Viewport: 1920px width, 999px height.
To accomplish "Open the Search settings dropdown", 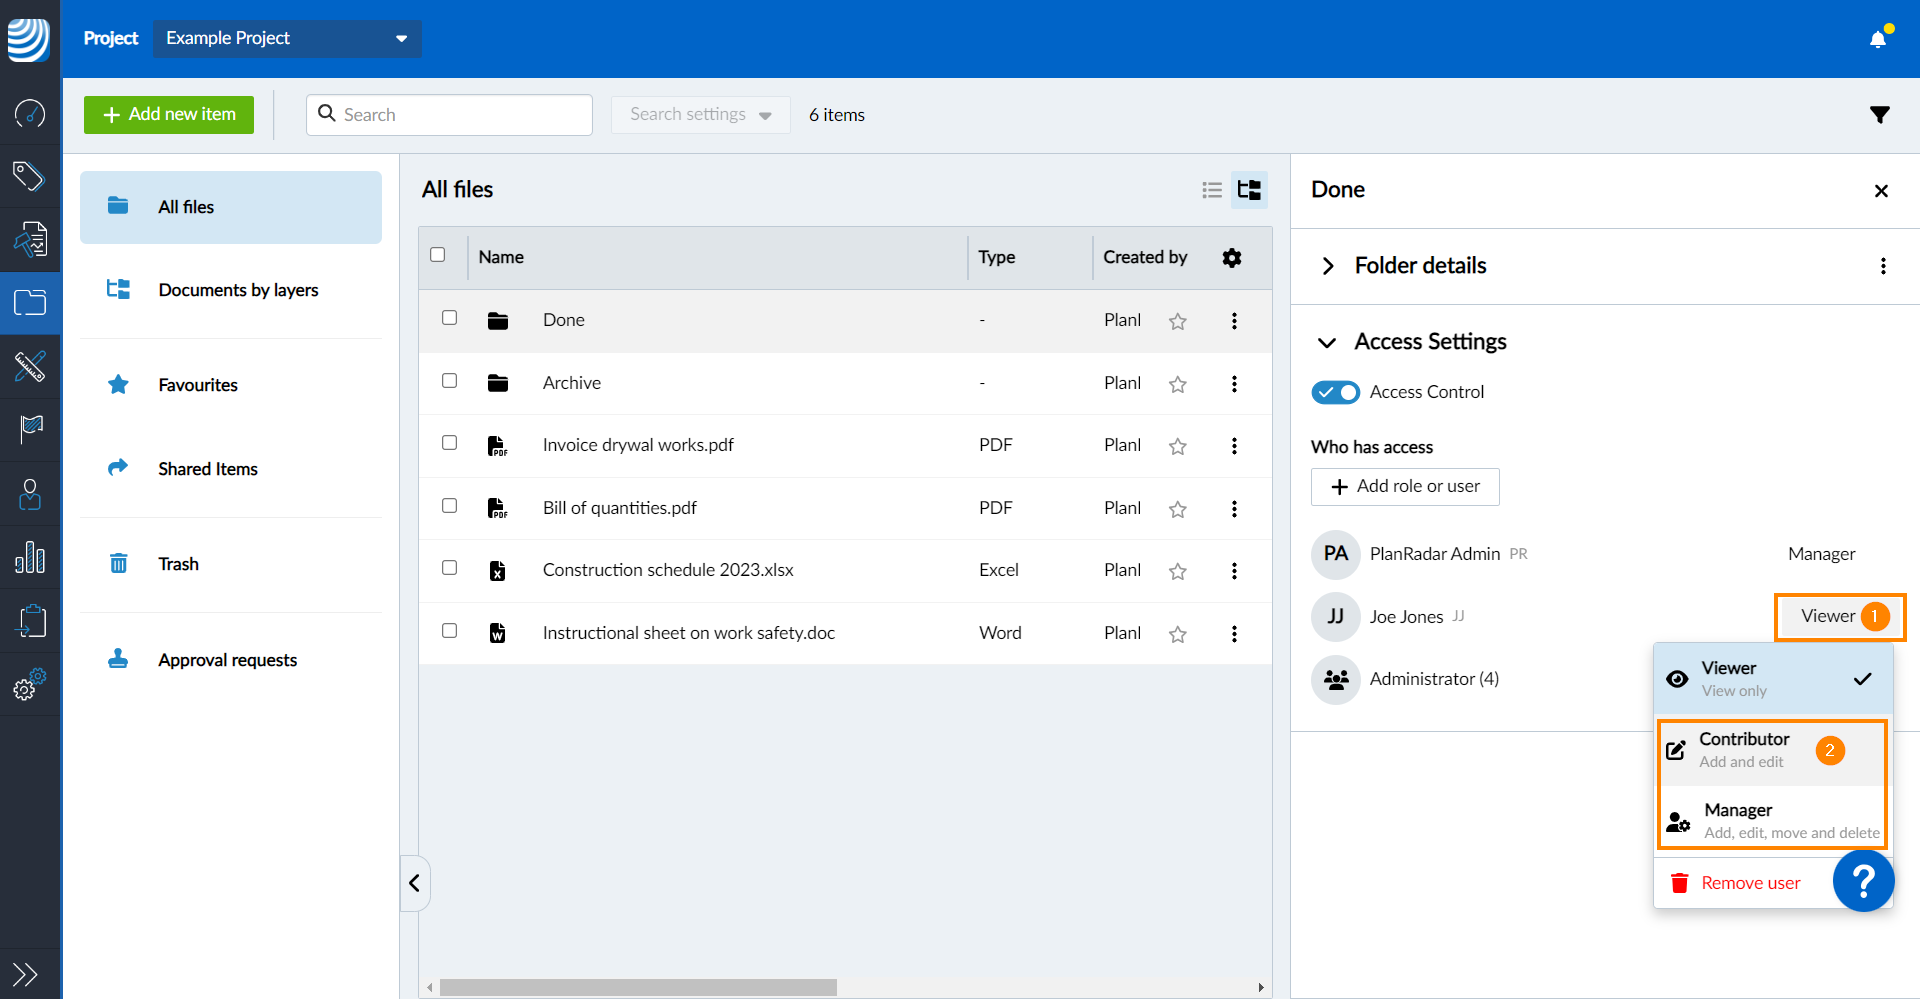I will coord(700,115).
